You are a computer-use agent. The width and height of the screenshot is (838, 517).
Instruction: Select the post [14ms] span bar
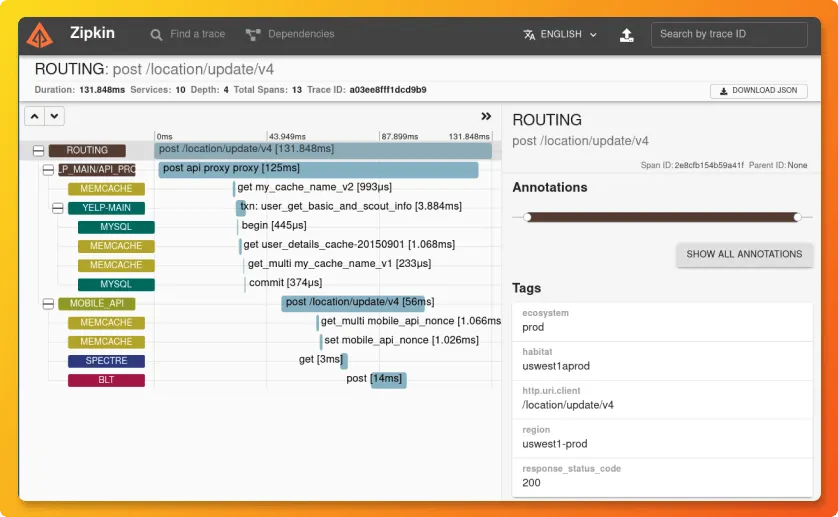tap(388, 380)
